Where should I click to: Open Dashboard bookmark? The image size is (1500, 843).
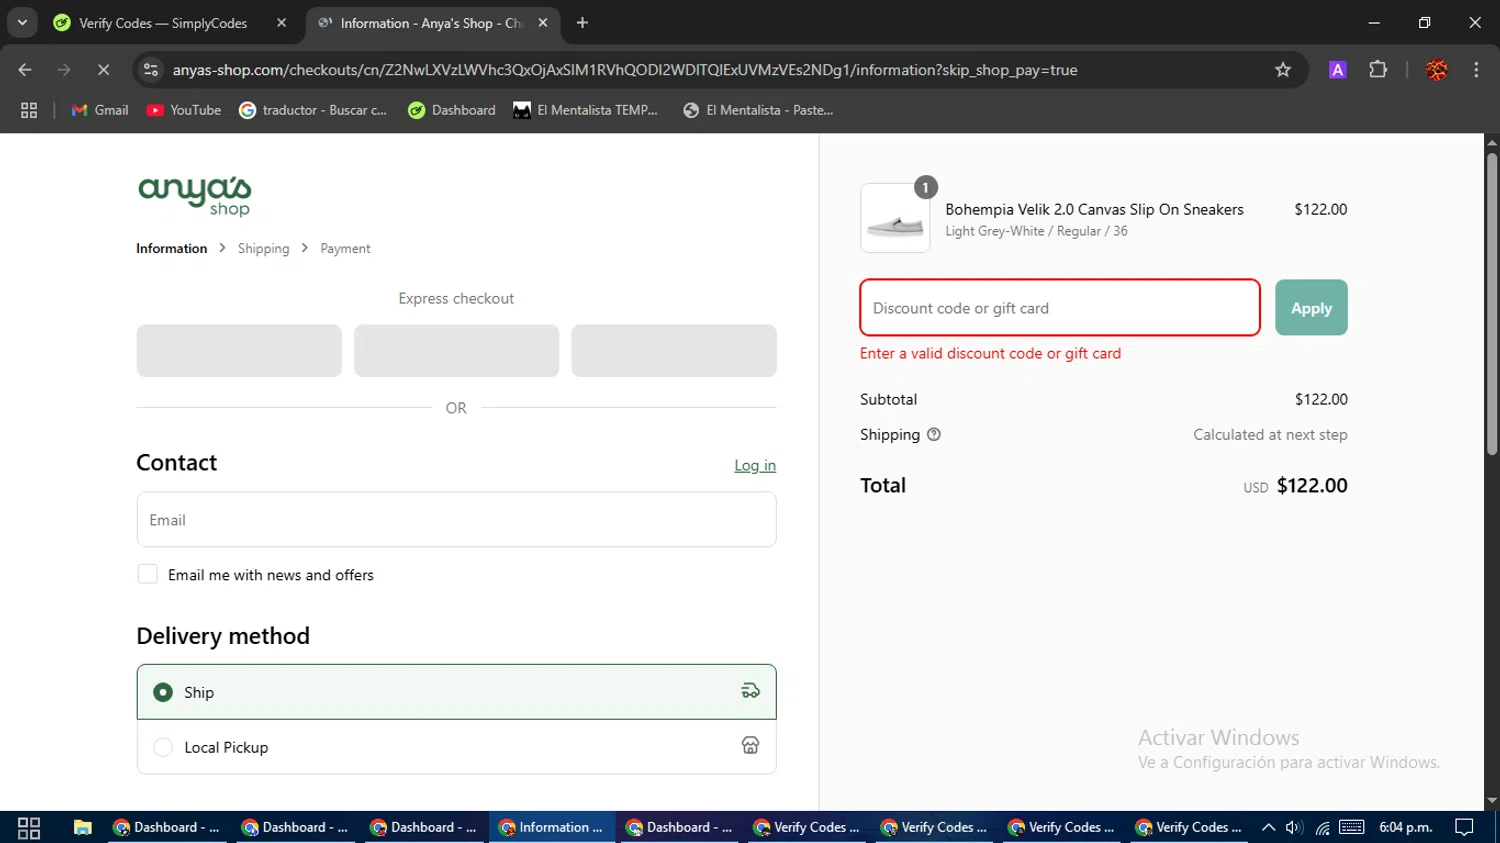[x=452, y=110]
